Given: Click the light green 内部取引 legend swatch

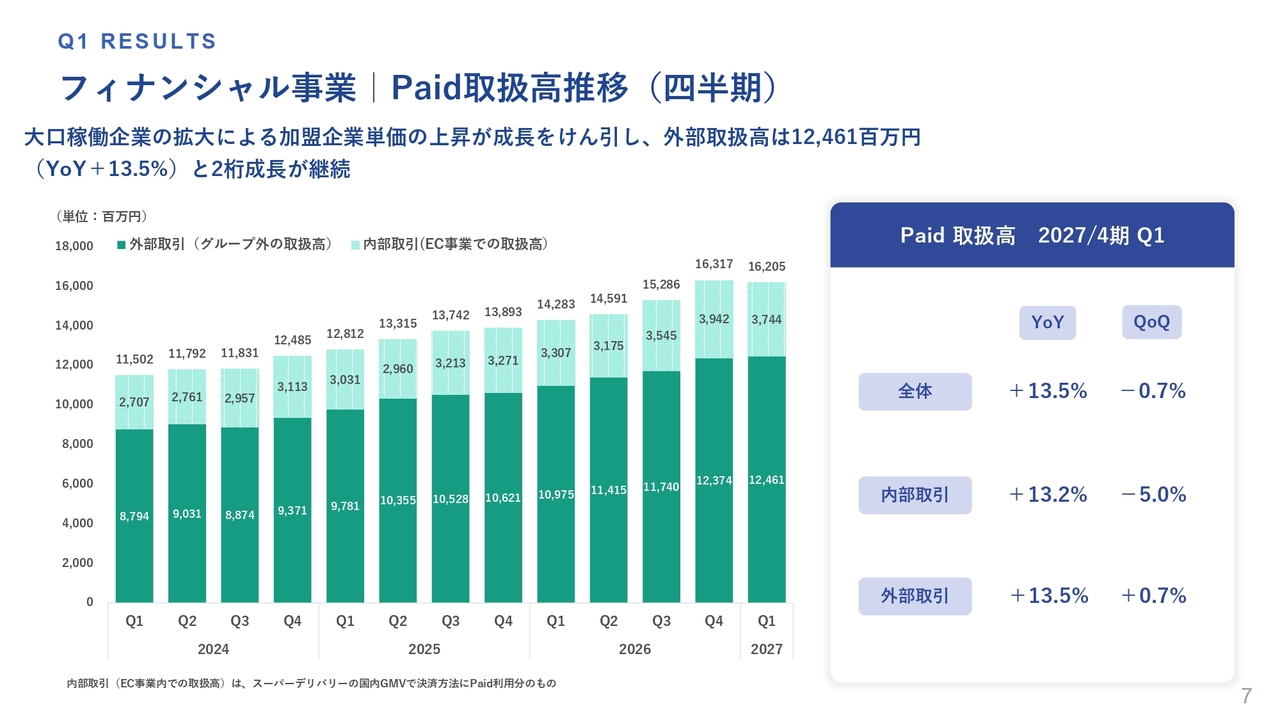Looking at the screenshot, I should 355,244.
